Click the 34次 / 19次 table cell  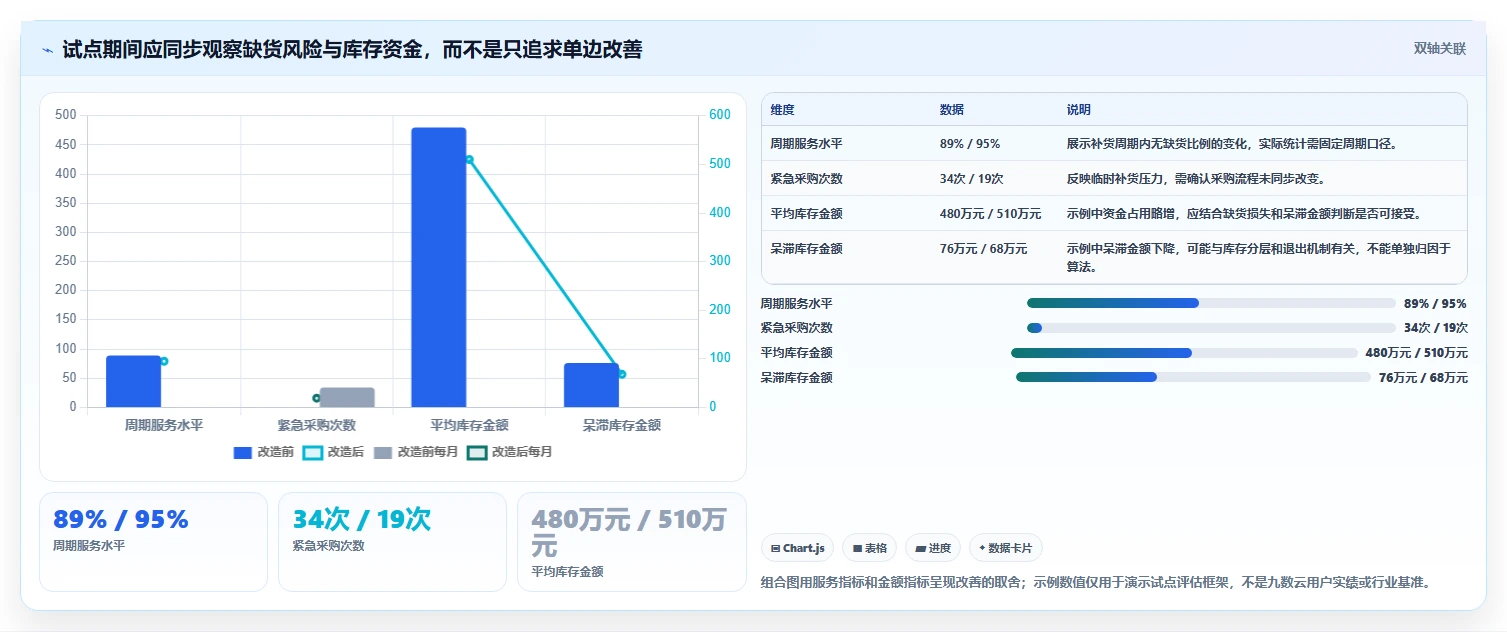point(972,179)
